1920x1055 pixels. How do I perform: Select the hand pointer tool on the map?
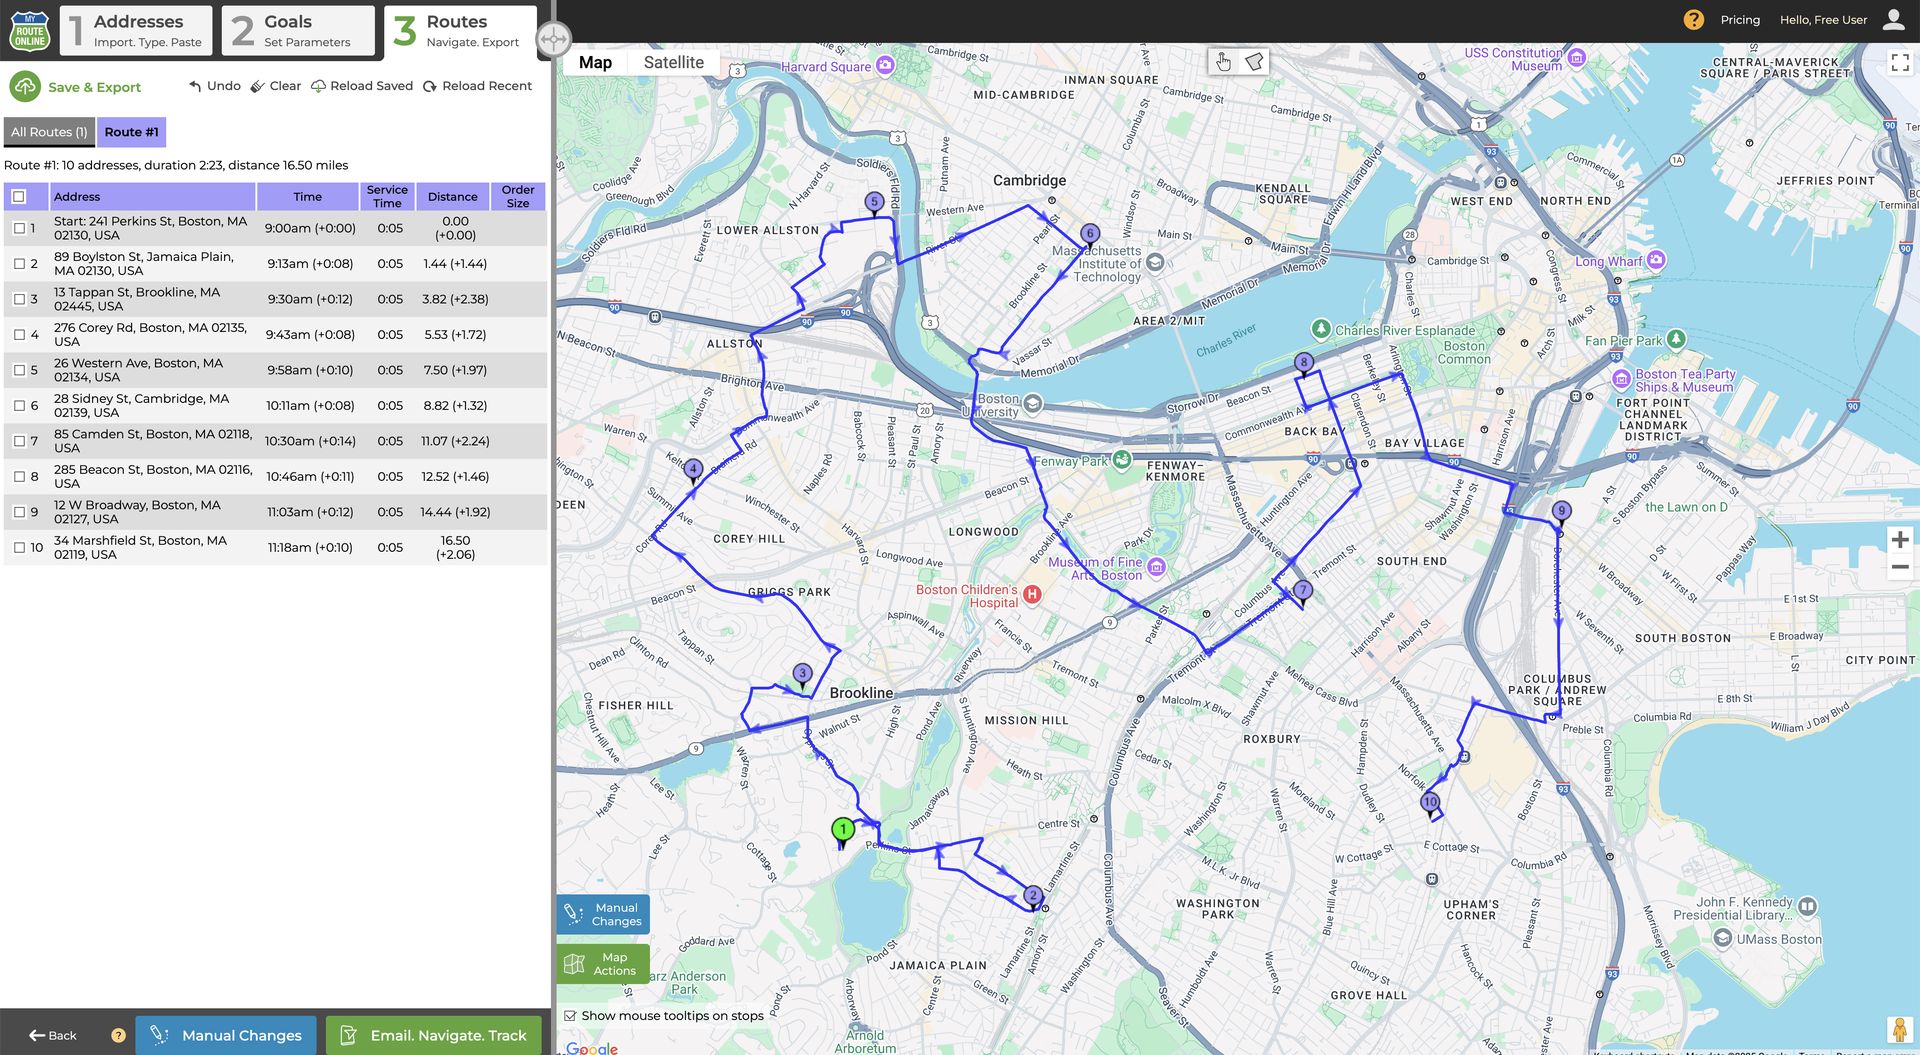pos(1222,61)
